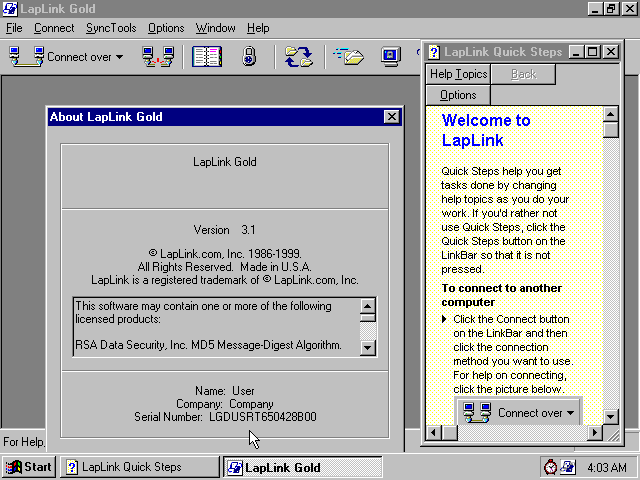
Task: Click Quick Steps horizontal scroll right arrow
Action: 594,433
